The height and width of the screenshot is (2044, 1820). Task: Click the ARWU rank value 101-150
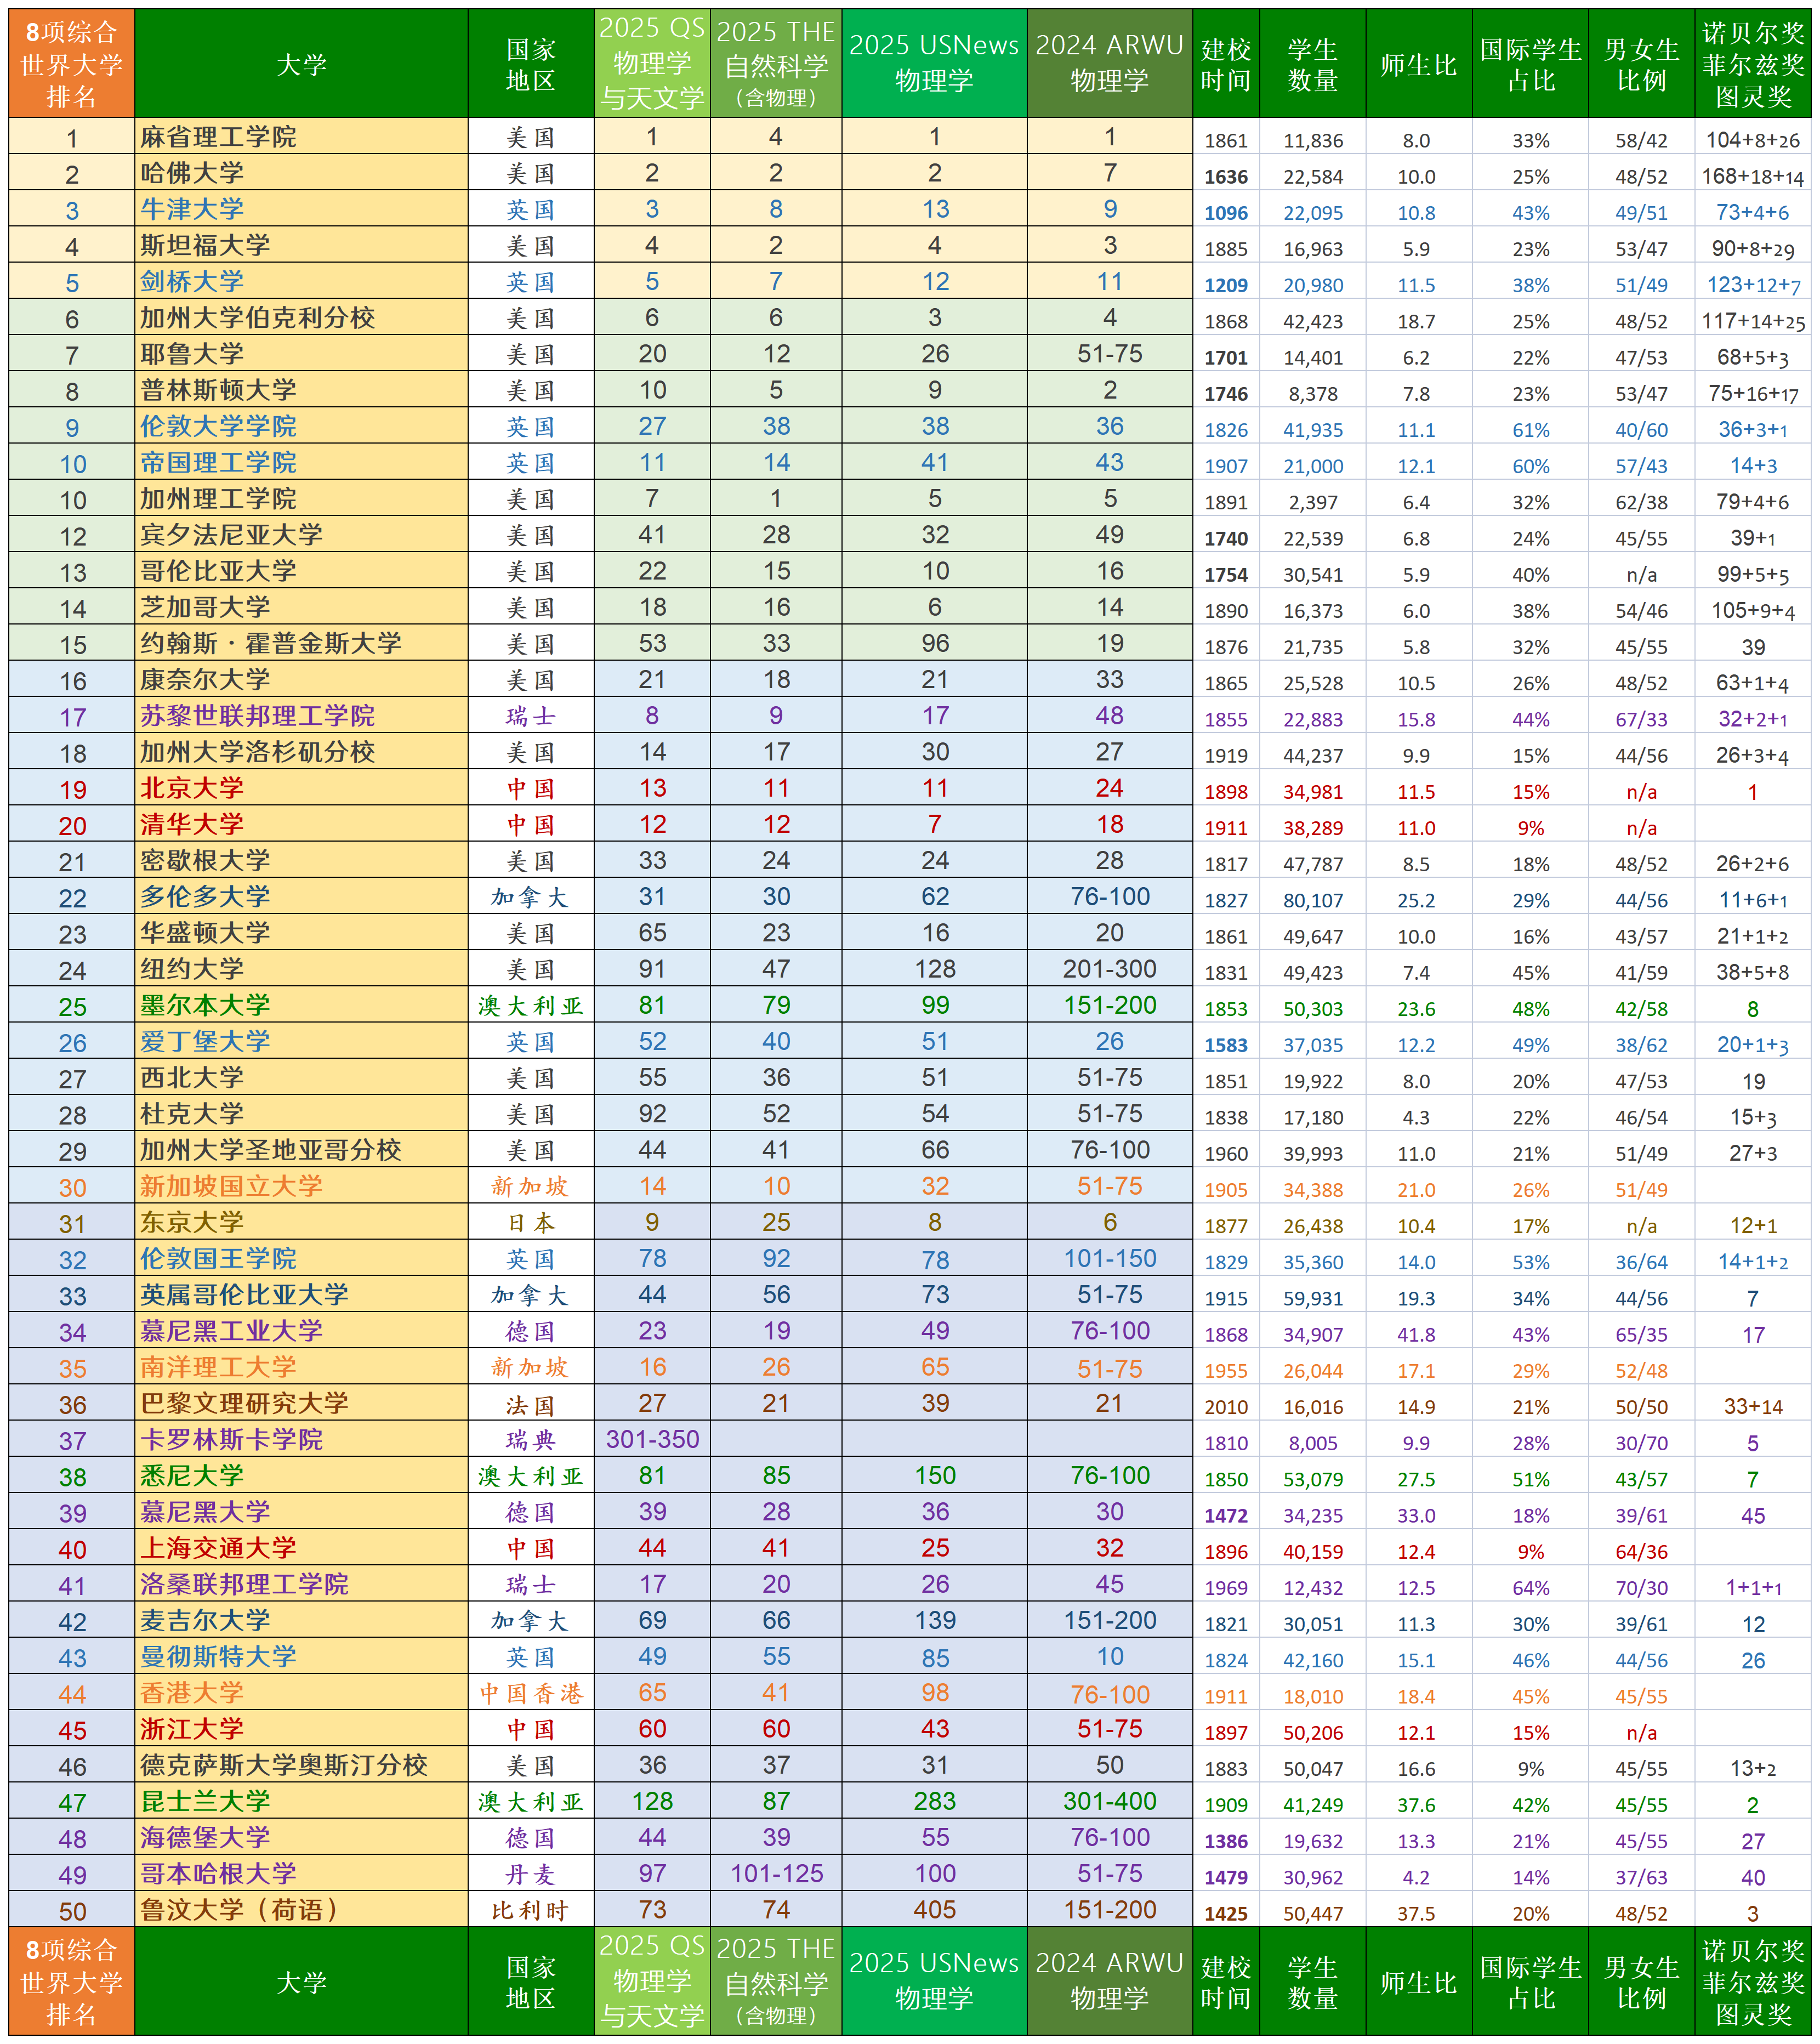coord(1110,1259)
